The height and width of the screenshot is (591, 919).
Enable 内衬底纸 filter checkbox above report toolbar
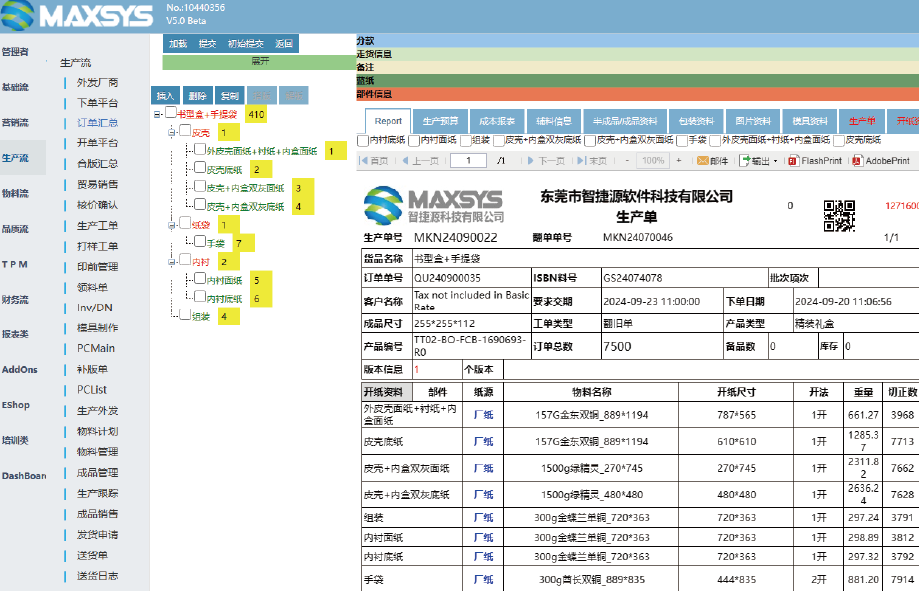[363, 140]
